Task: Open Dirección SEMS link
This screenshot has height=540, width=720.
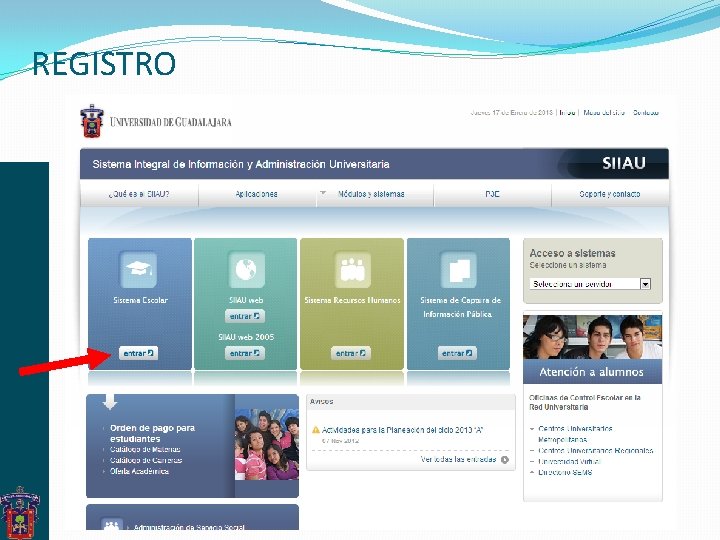Action: 565,472
